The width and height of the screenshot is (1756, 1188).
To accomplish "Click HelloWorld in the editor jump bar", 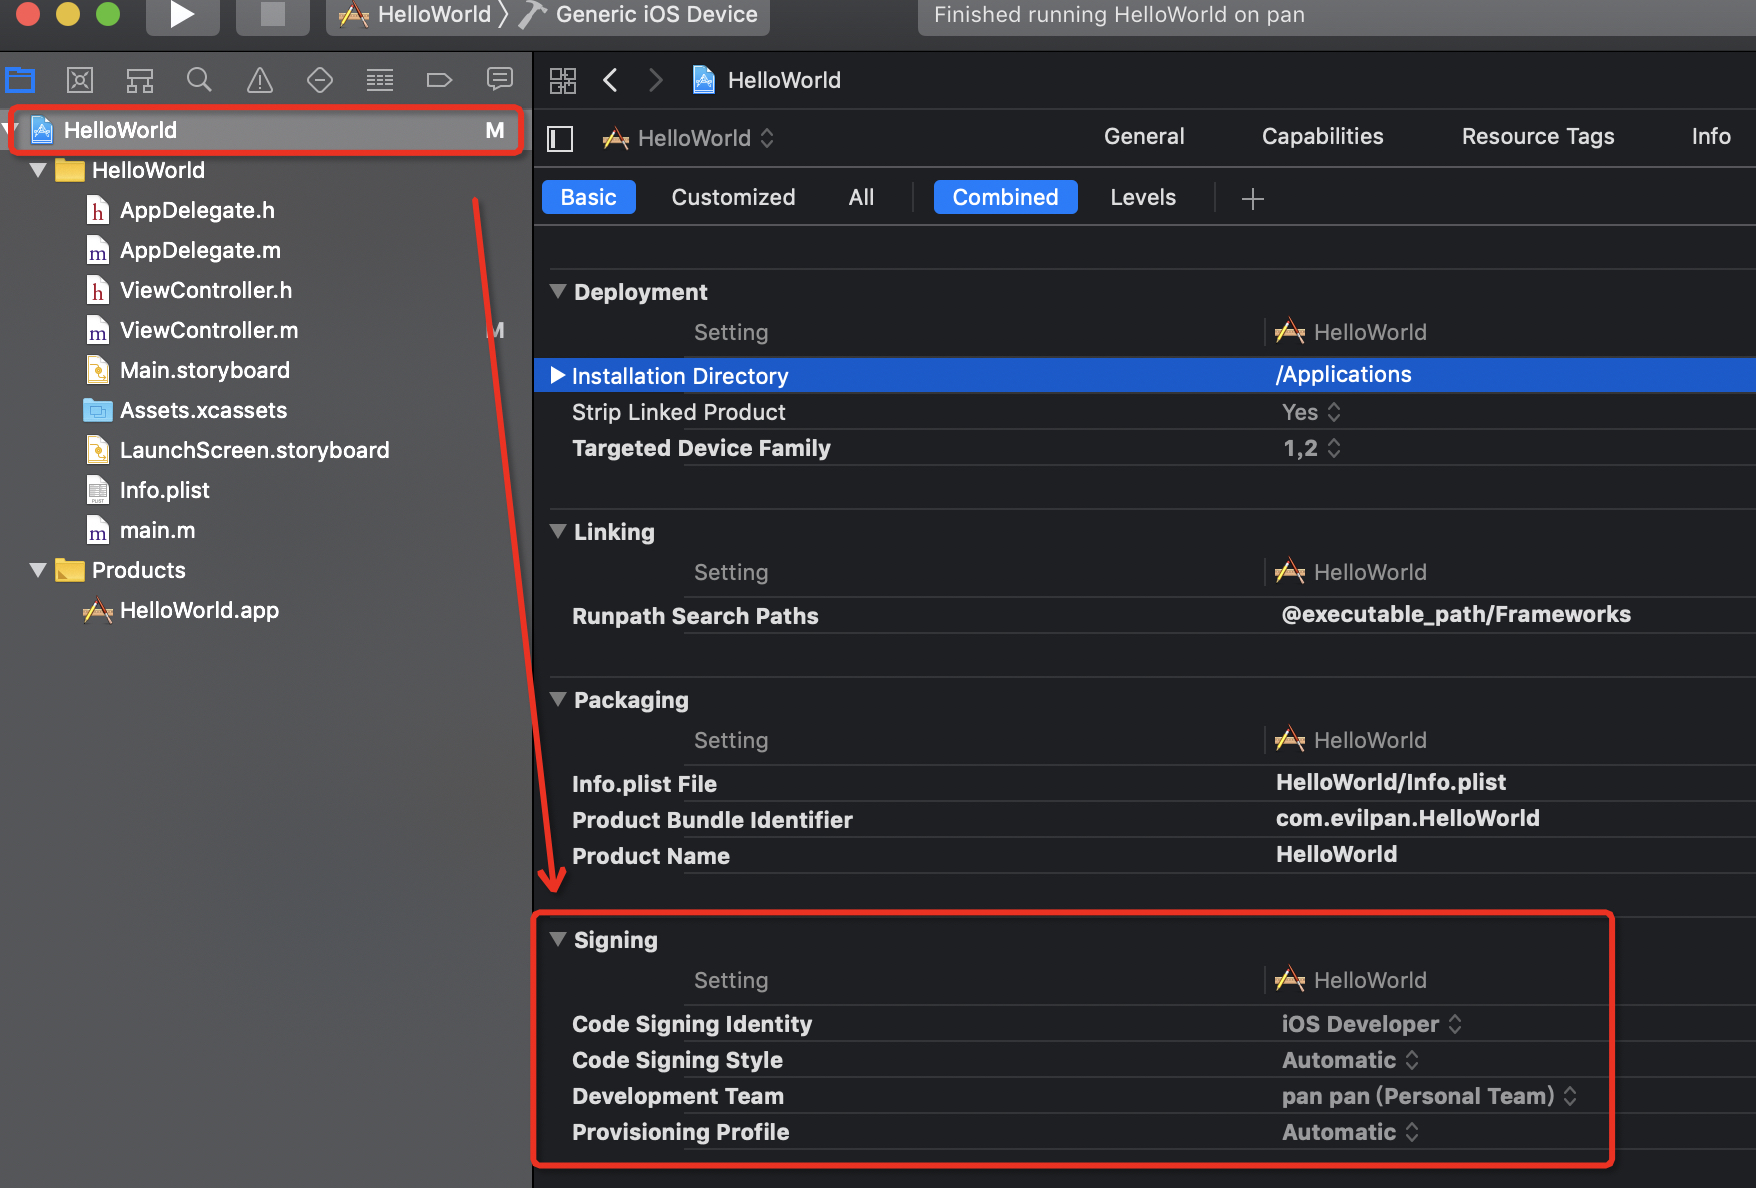I will pos(768,80).
